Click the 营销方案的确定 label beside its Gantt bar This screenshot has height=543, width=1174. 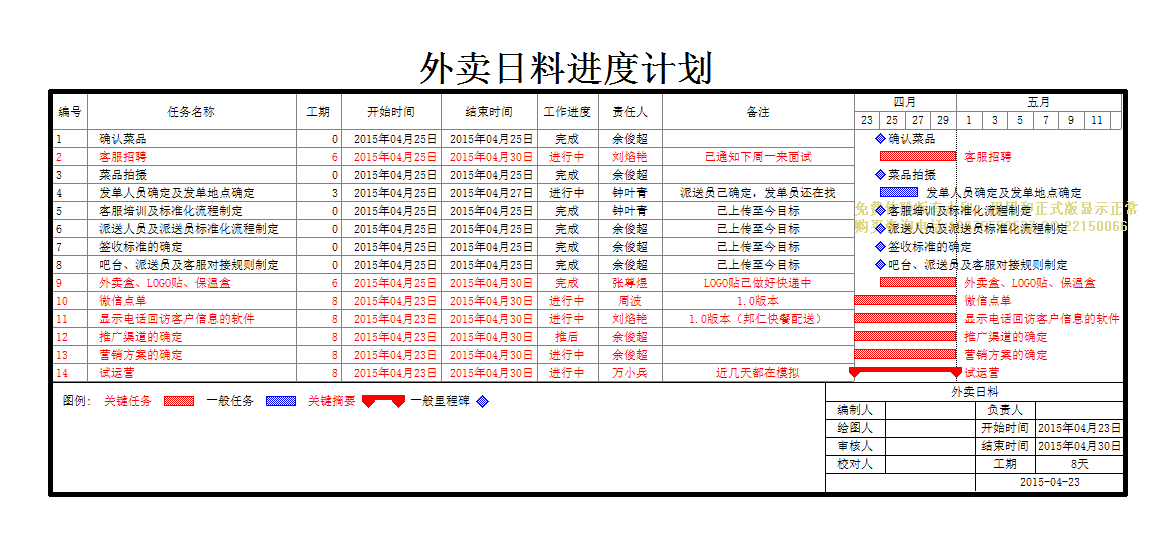click(x=1006, y=354)
